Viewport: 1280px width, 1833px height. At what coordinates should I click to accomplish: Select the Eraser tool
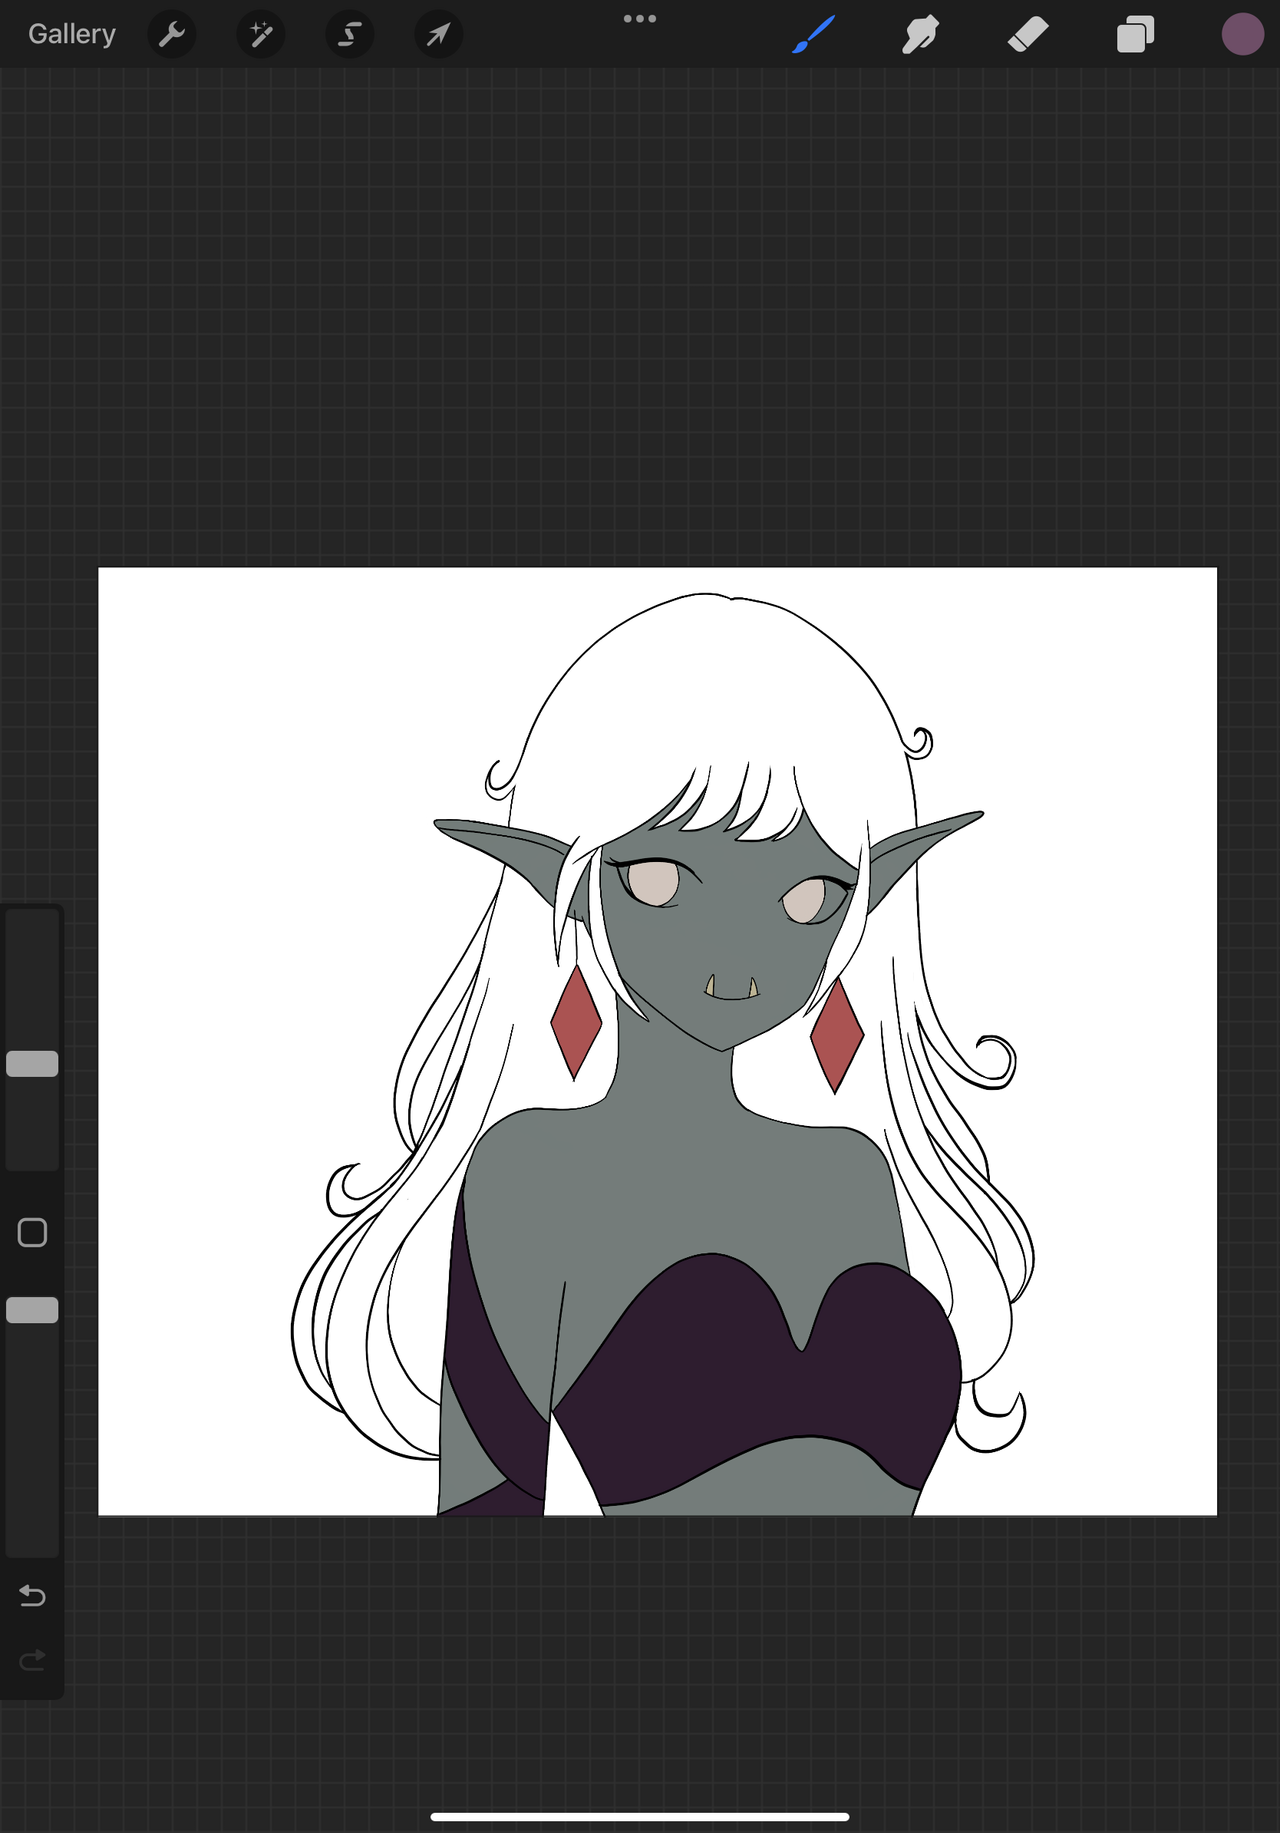pos(1028,34)
